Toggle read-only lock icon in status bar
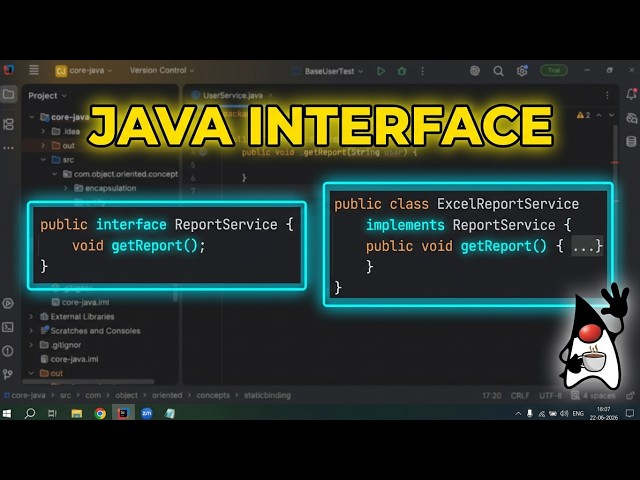This screenshot has width=640, height=480. pyautogui.click(x=631, y=395)
